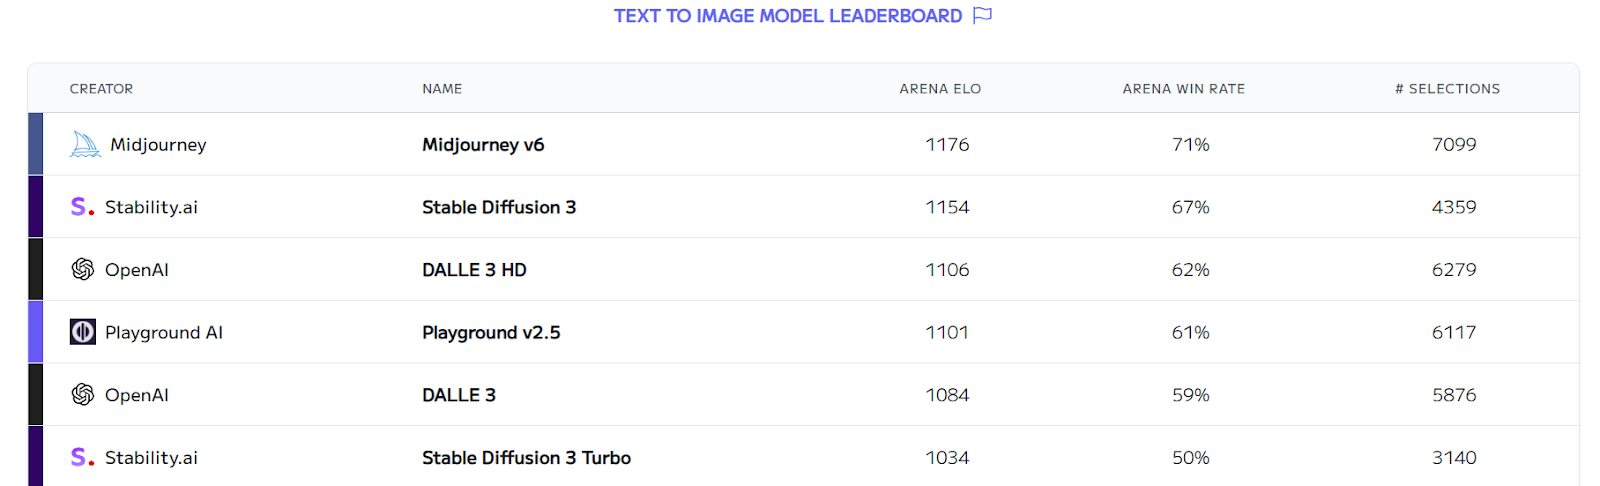Click the Stability.ai logo beside Stable Diffusion 3 Turbo
This screenshot has width=1600, height=486.
[82, 457]
